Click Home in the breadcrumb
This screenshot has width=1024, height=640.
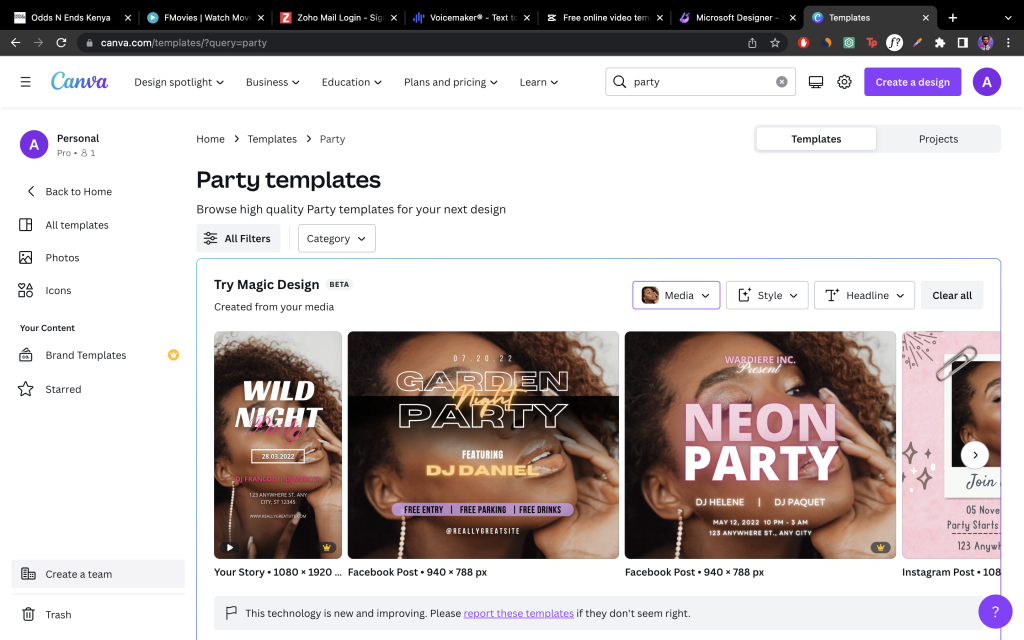tap(210, 138)
